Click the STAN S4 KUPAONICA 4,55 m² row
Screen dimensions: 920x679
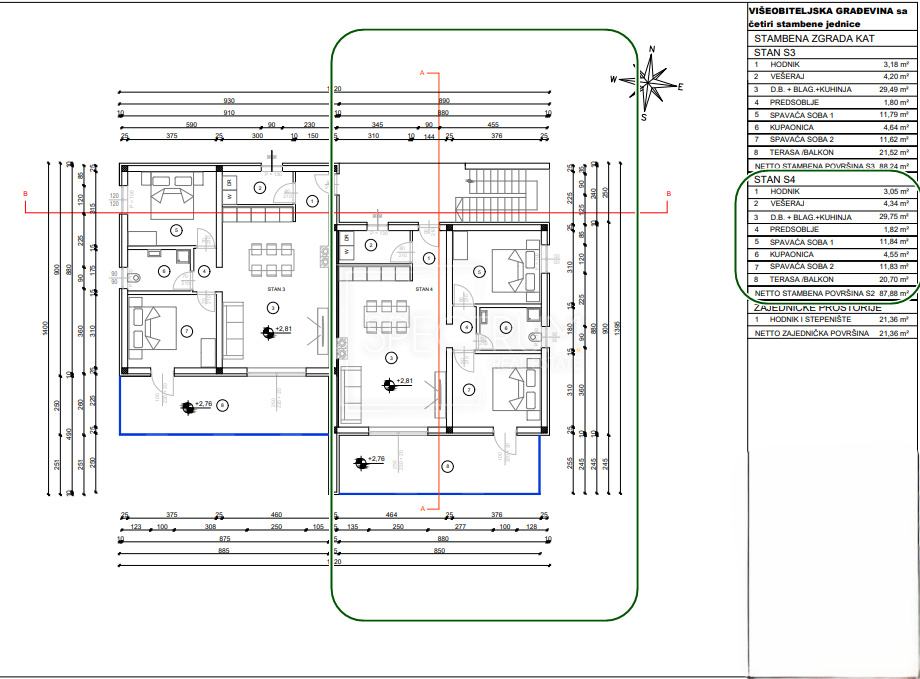(x=831, y=255)
